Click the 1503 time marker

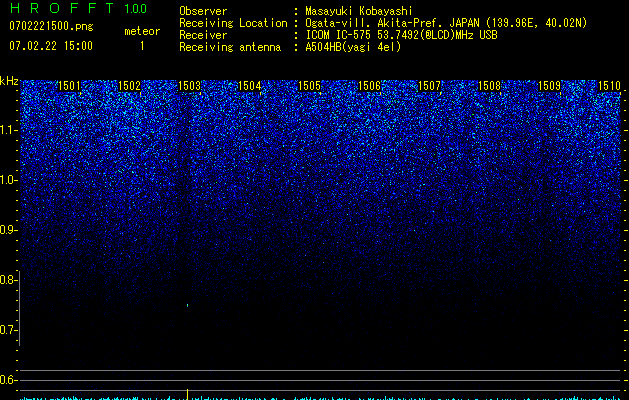coord(189,86)
